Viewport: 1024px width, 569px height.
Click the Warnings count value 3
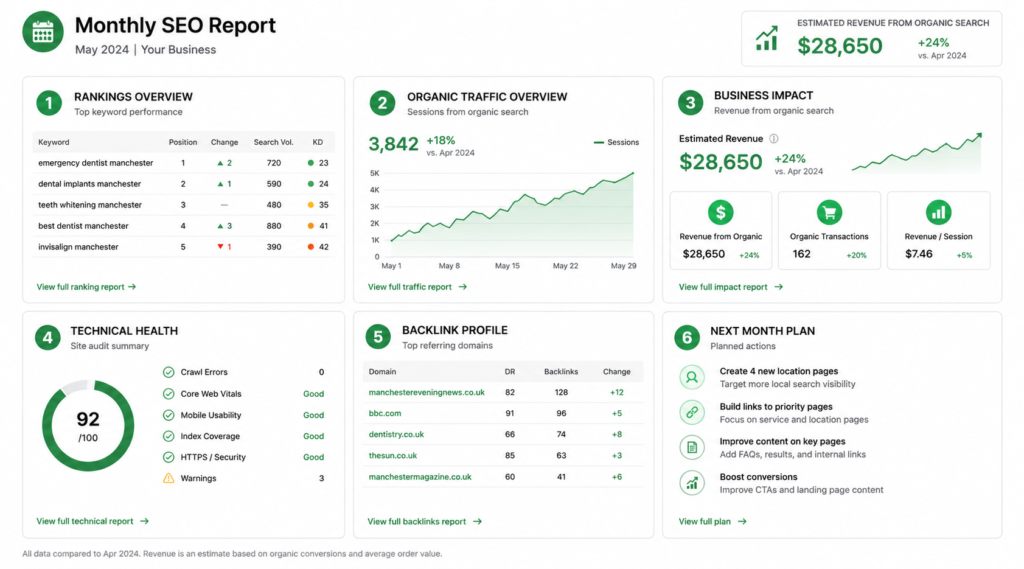click(x=321, y=478)
